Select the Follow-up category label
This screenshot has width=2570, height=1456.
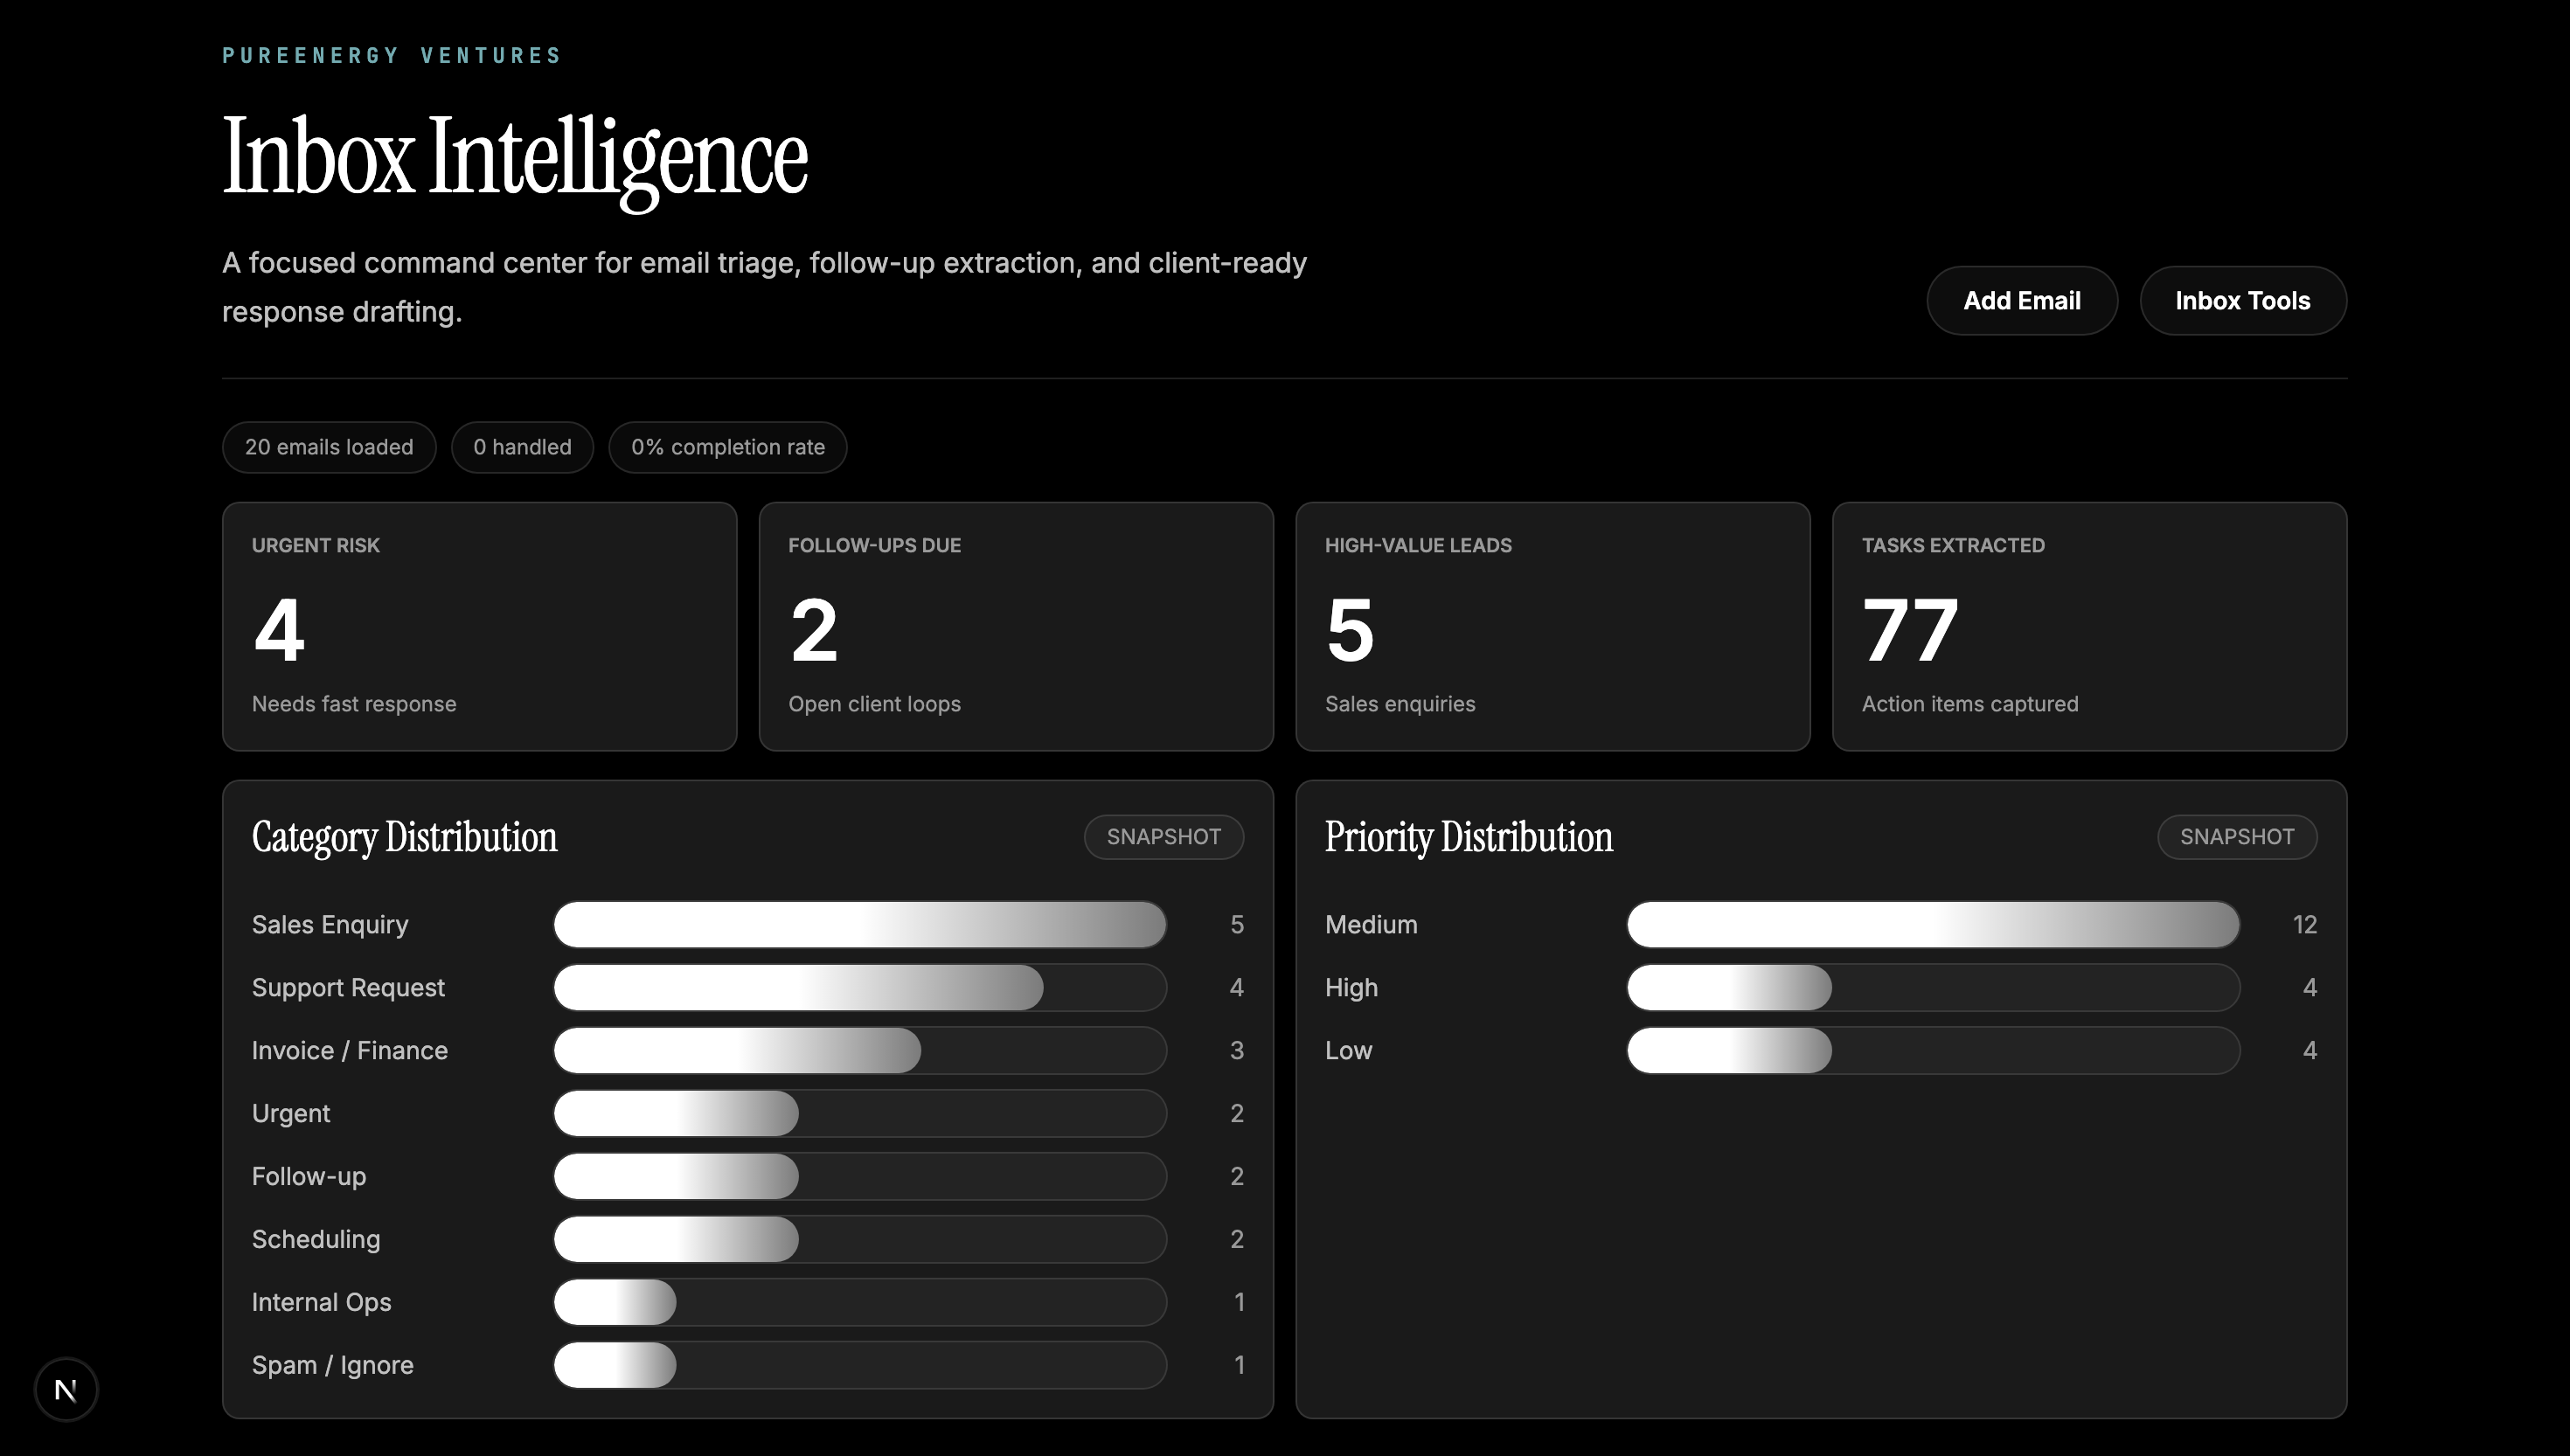click(309, 1177)
